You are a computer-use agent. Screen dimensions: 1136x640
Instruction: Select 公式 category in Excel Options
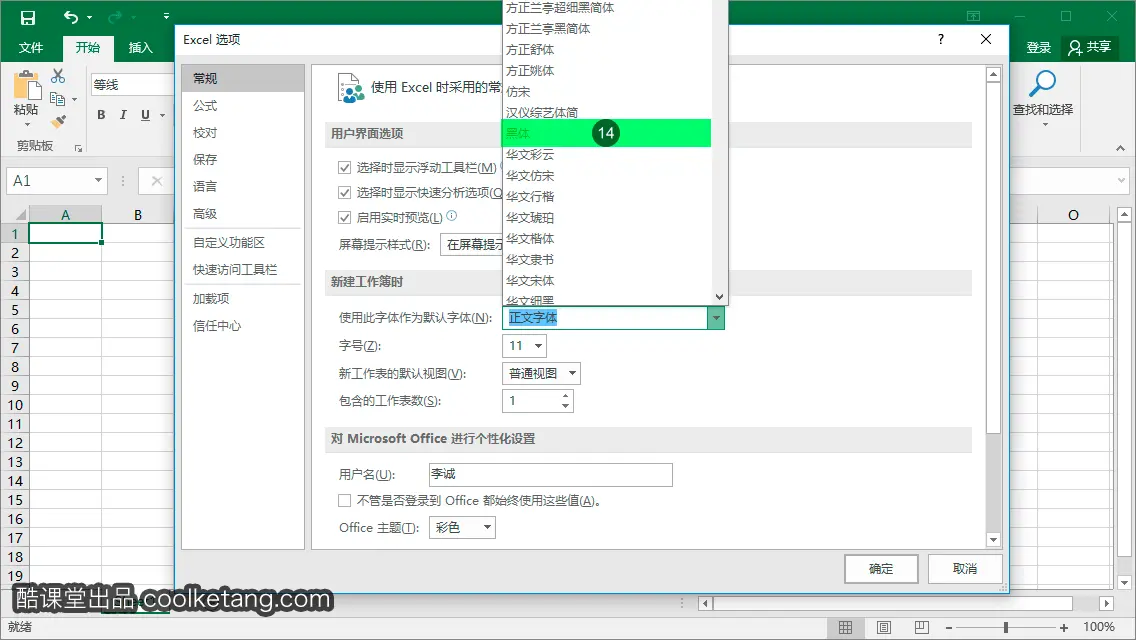243,106
